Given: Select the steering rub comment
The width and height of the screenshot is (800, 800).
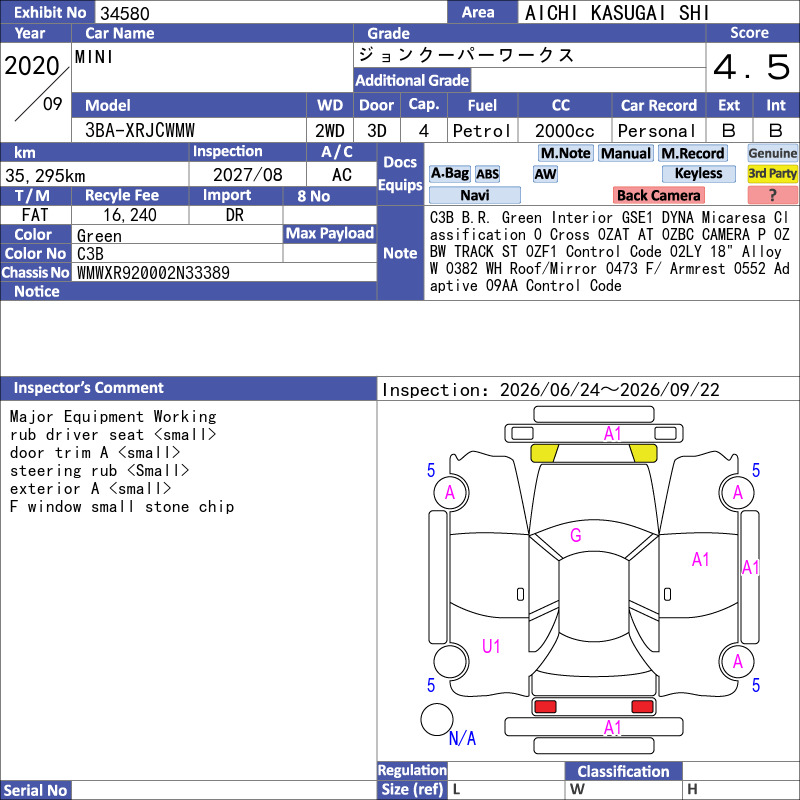Looking at the screenshot, I should (x=99, y=470).
